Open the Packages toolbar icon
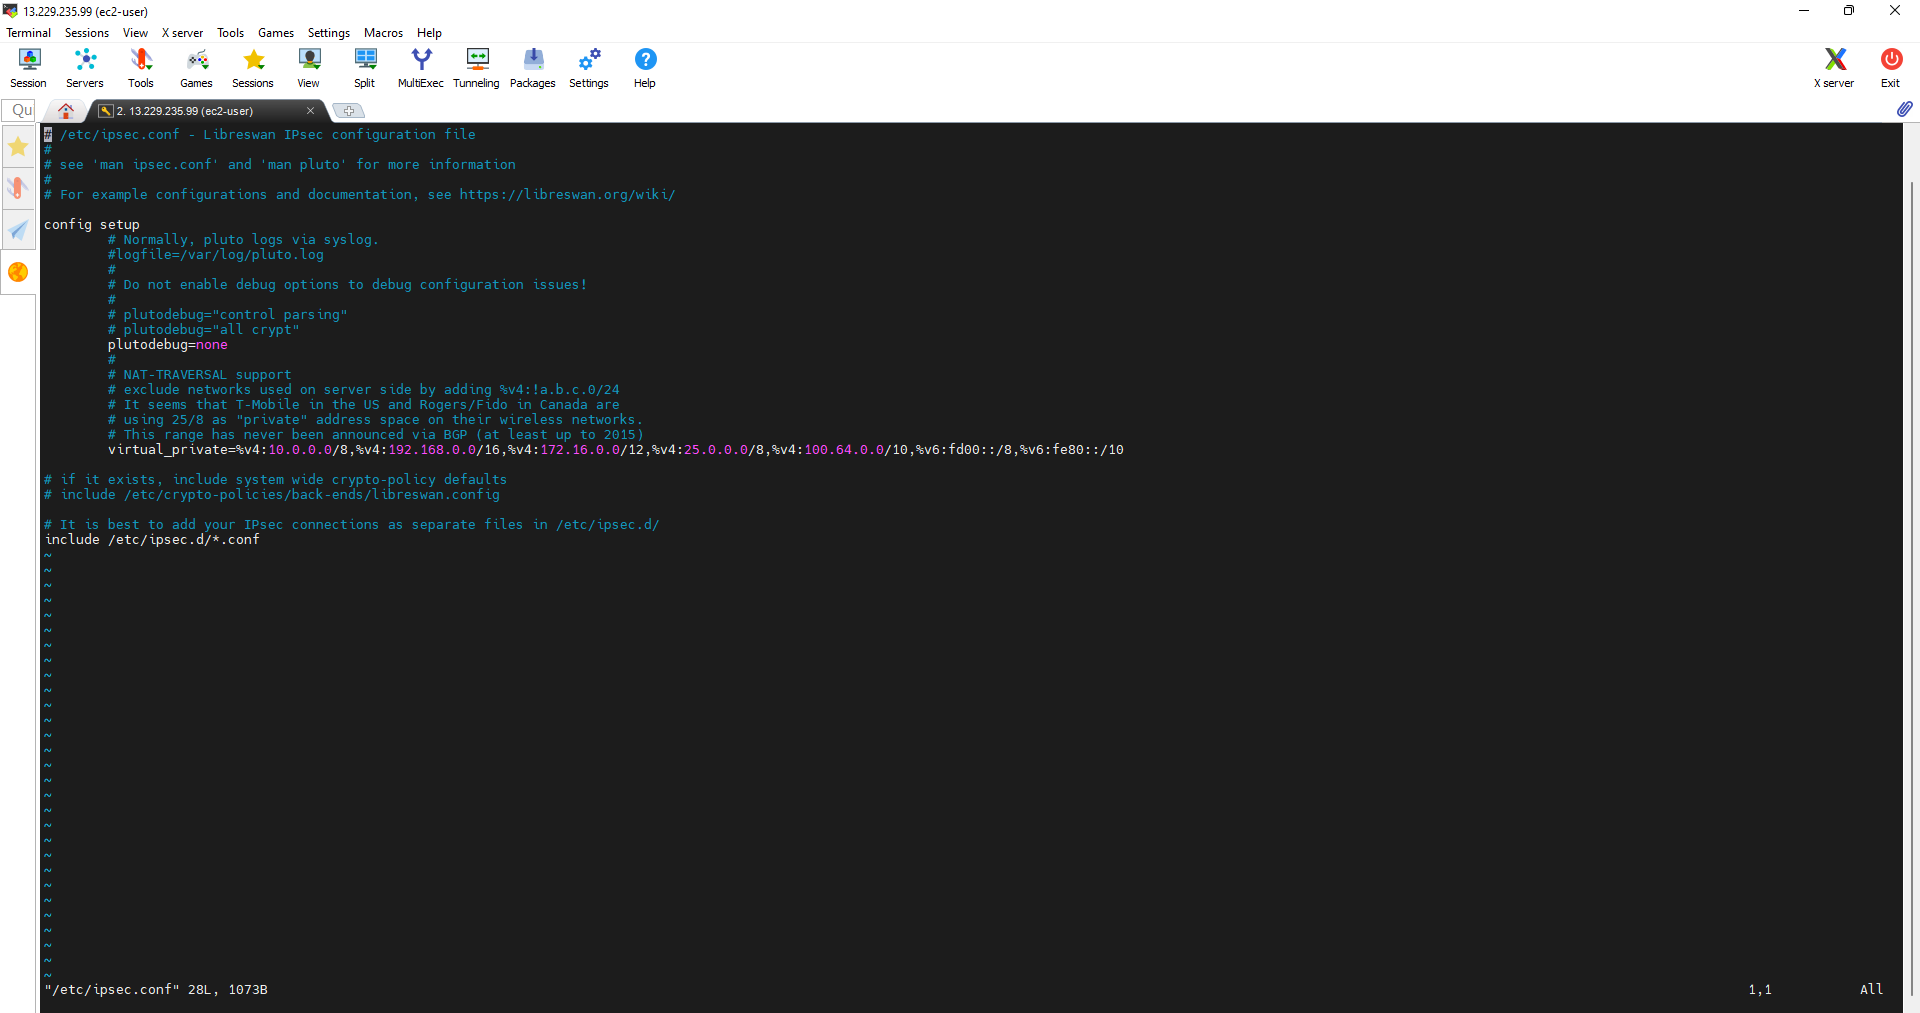Viewport: 1920px width, 1013px height. click(x=533, y=68)
